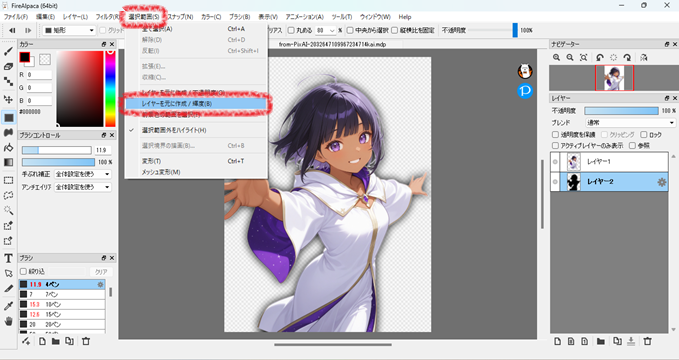Add a new layer in the layer panel
The image size is (679, 360).
coord(557,341)
